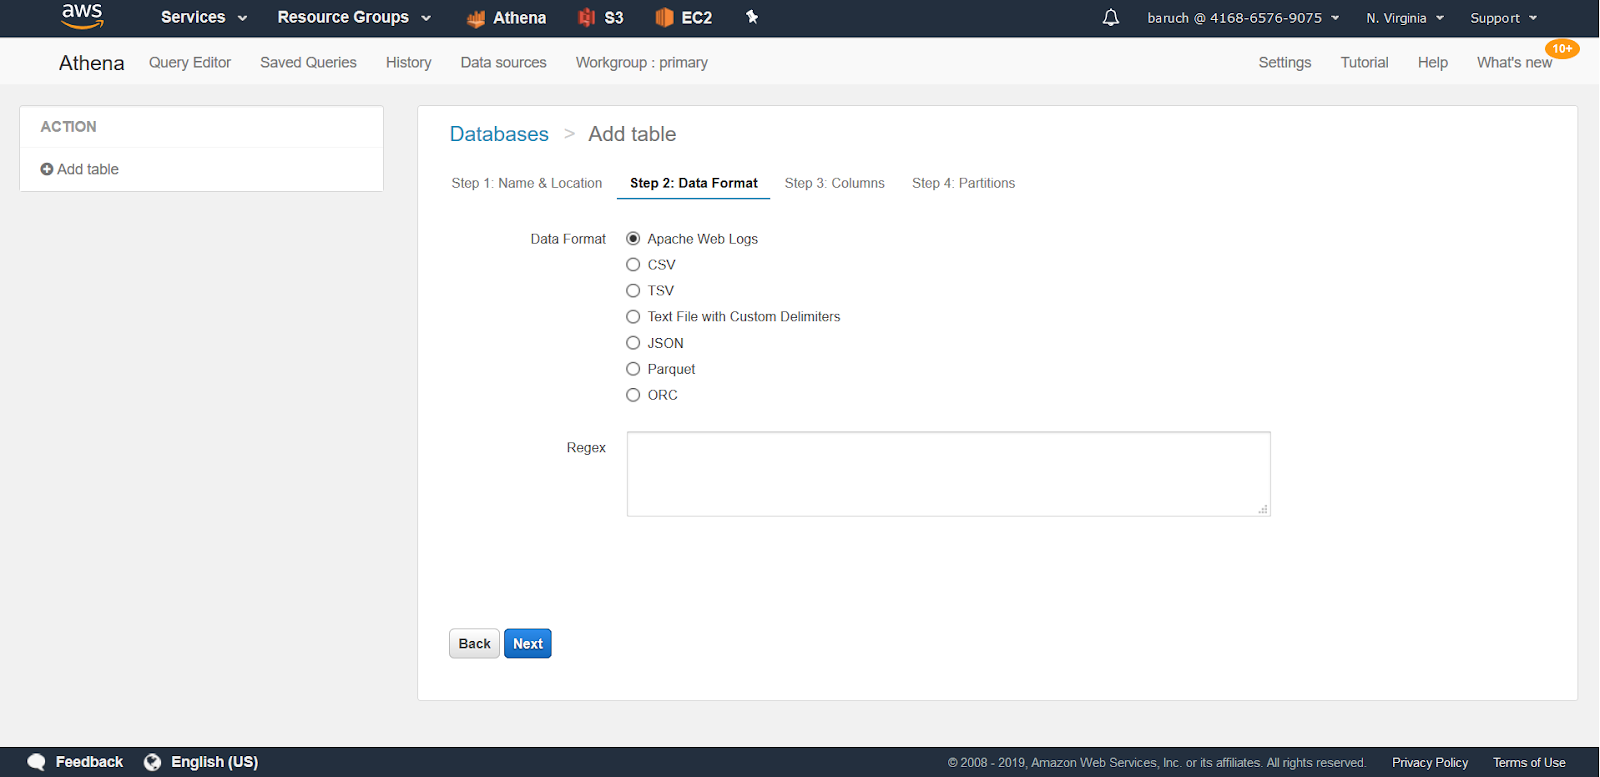Click the Athena service title
The height and width of the screenshot is (777, 1600).
point(92,63)
